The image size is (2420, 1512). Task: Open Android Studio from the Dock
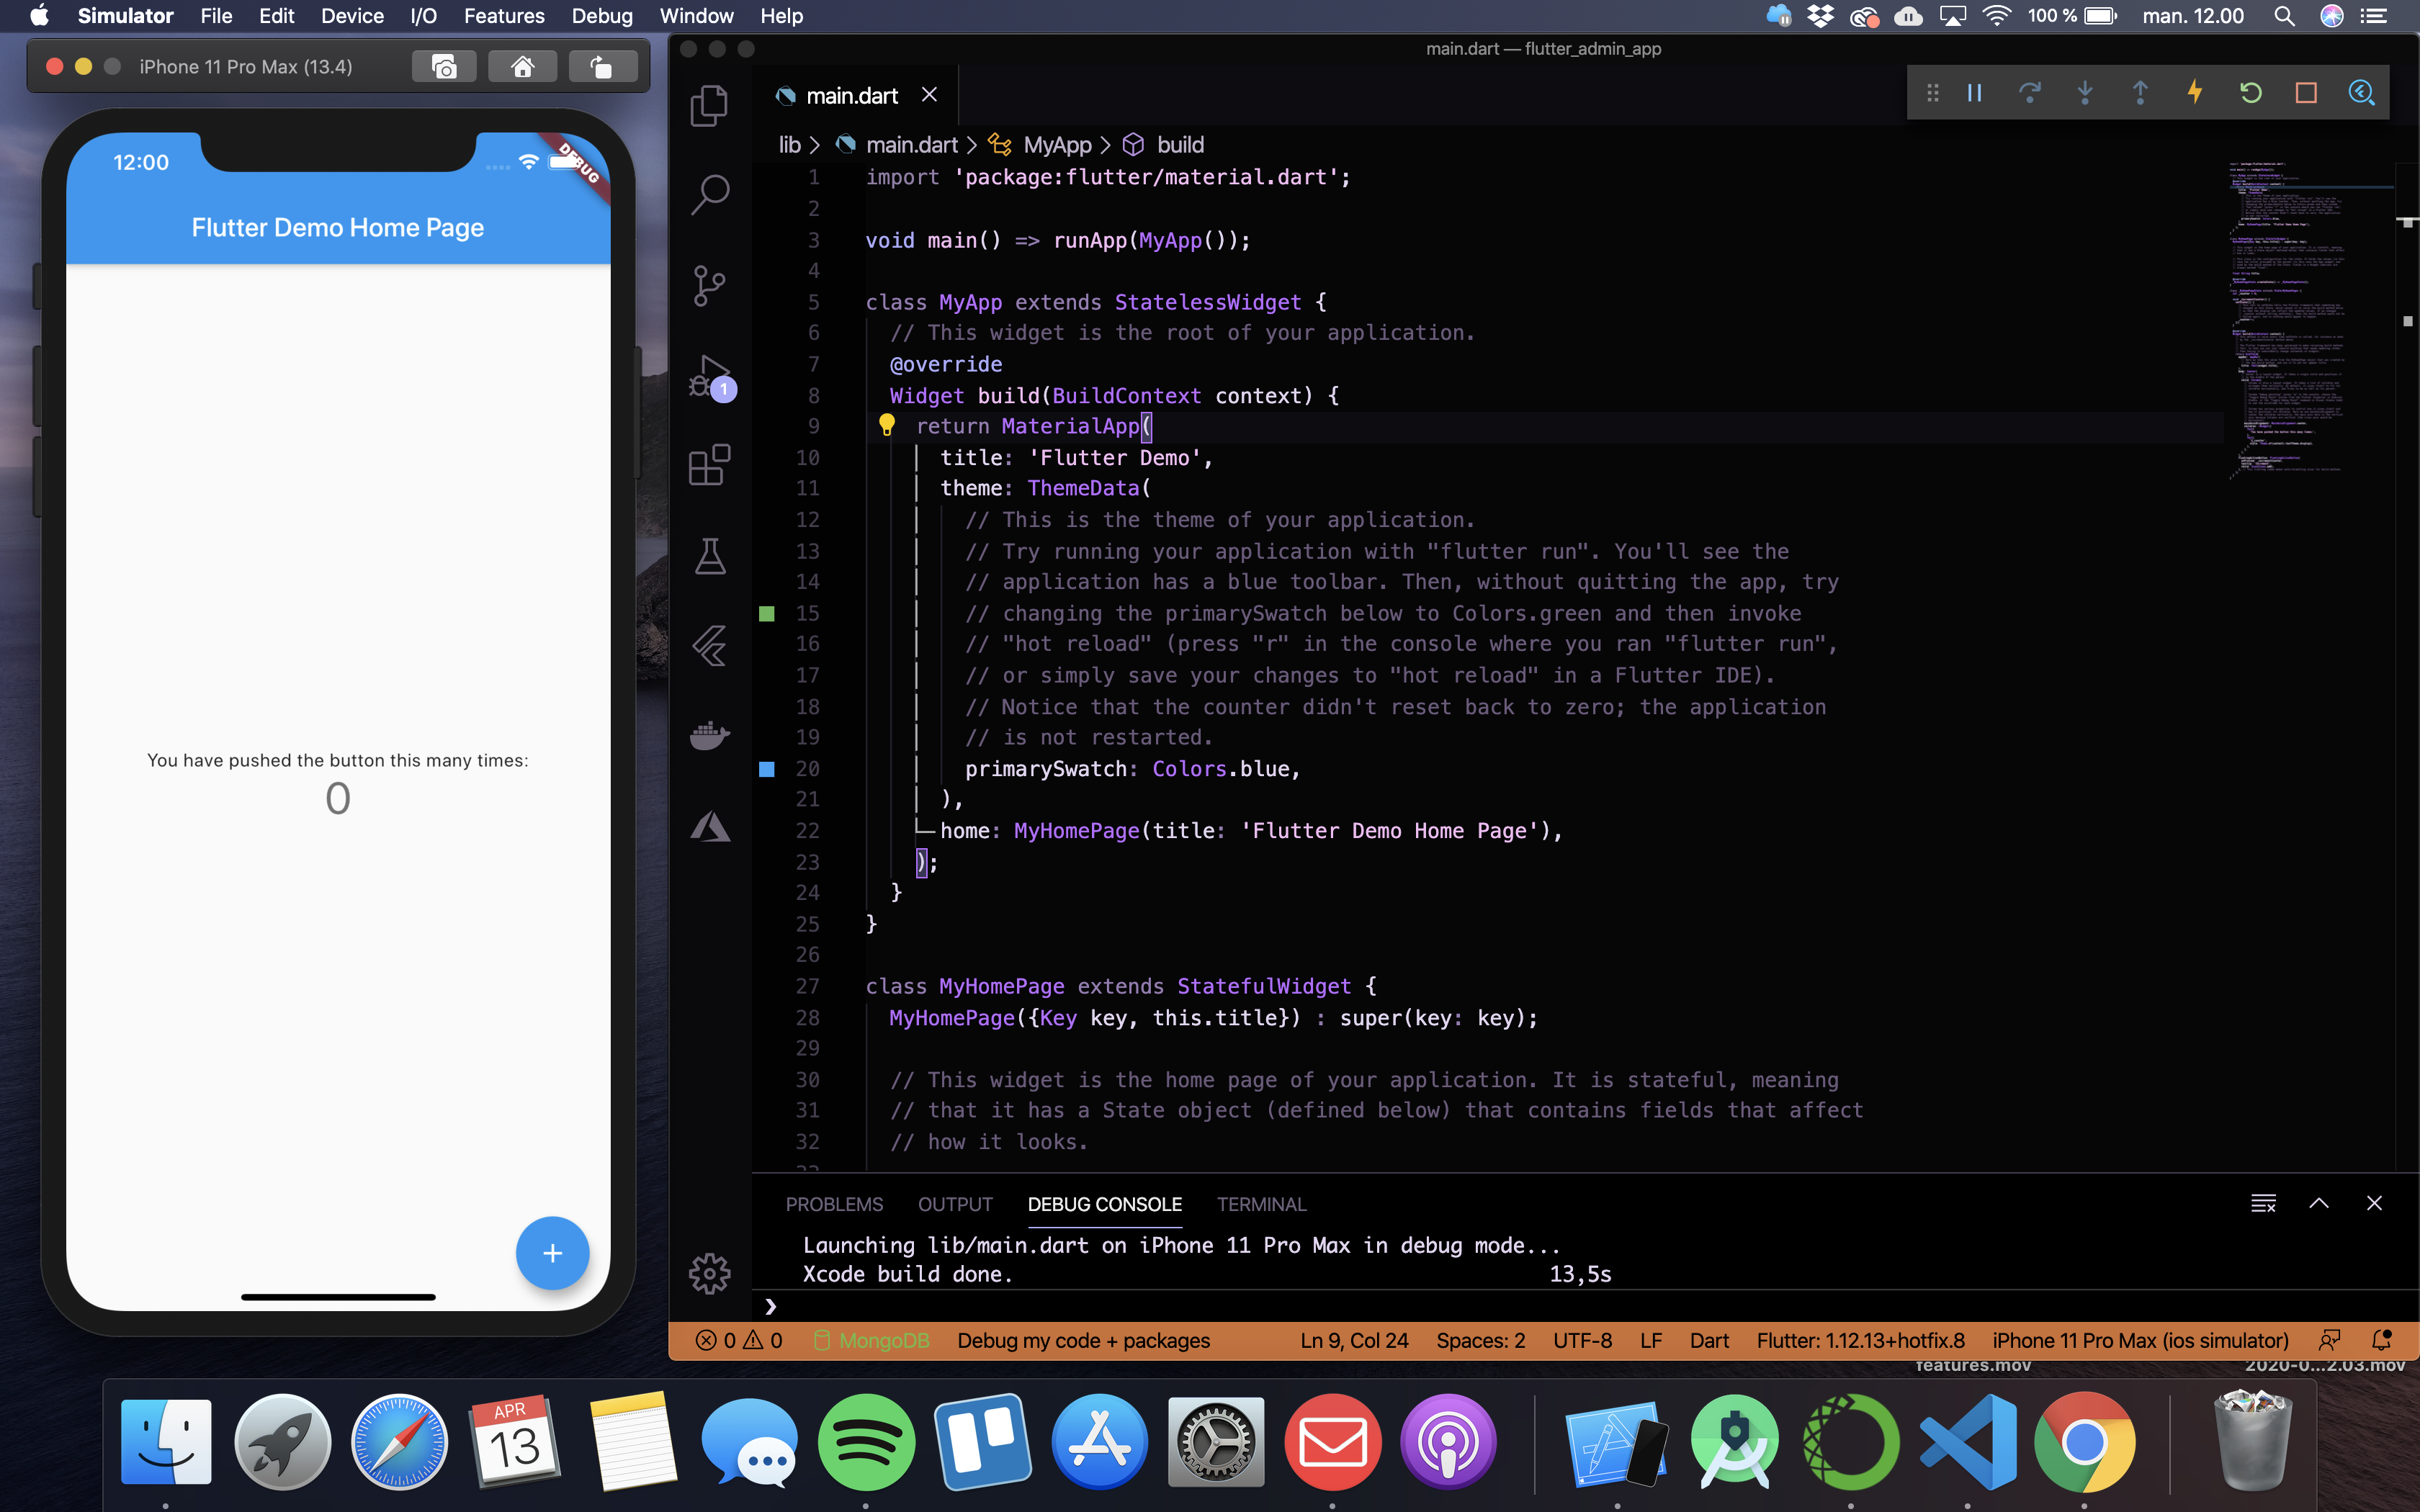coord(1734,1442)
